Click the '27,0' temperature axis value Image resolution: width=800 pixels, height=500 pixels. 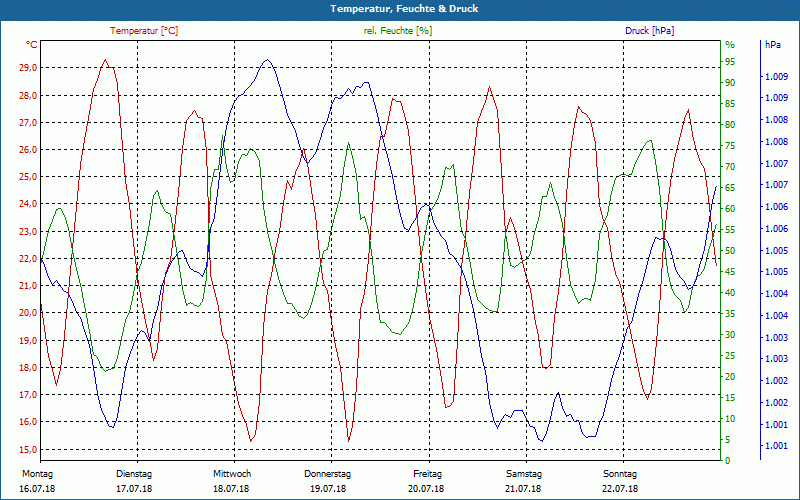pos(28,122)
